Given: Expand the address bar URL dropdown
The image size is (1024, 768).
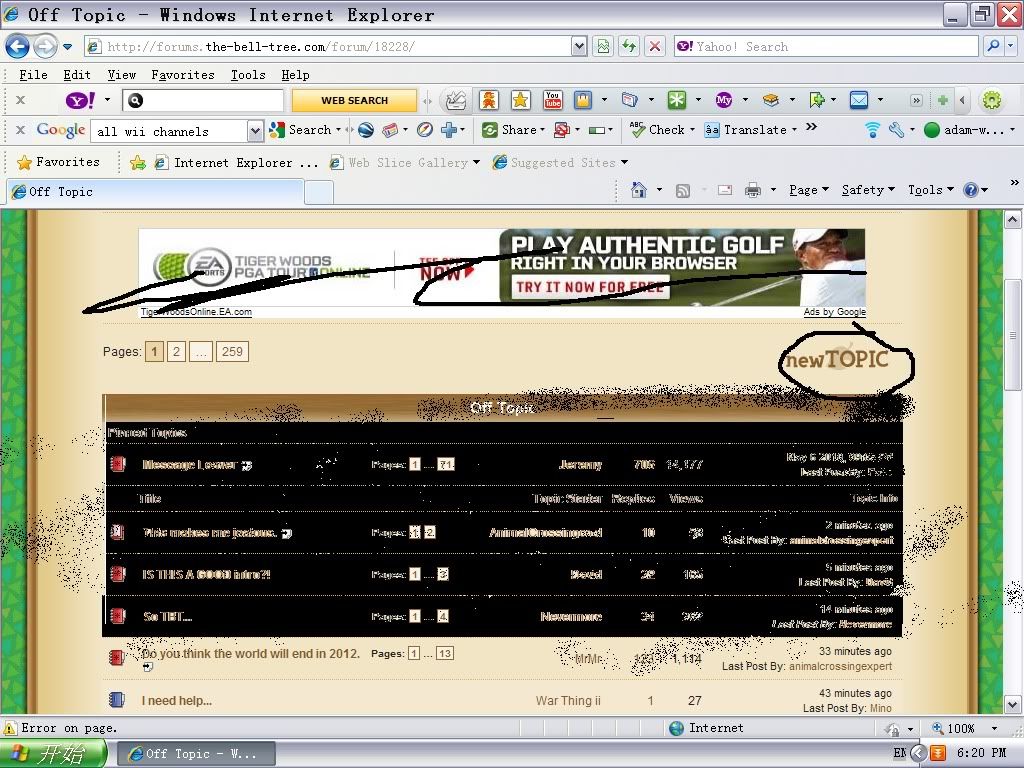Looking at the screenshot, I should click(579, 47).
